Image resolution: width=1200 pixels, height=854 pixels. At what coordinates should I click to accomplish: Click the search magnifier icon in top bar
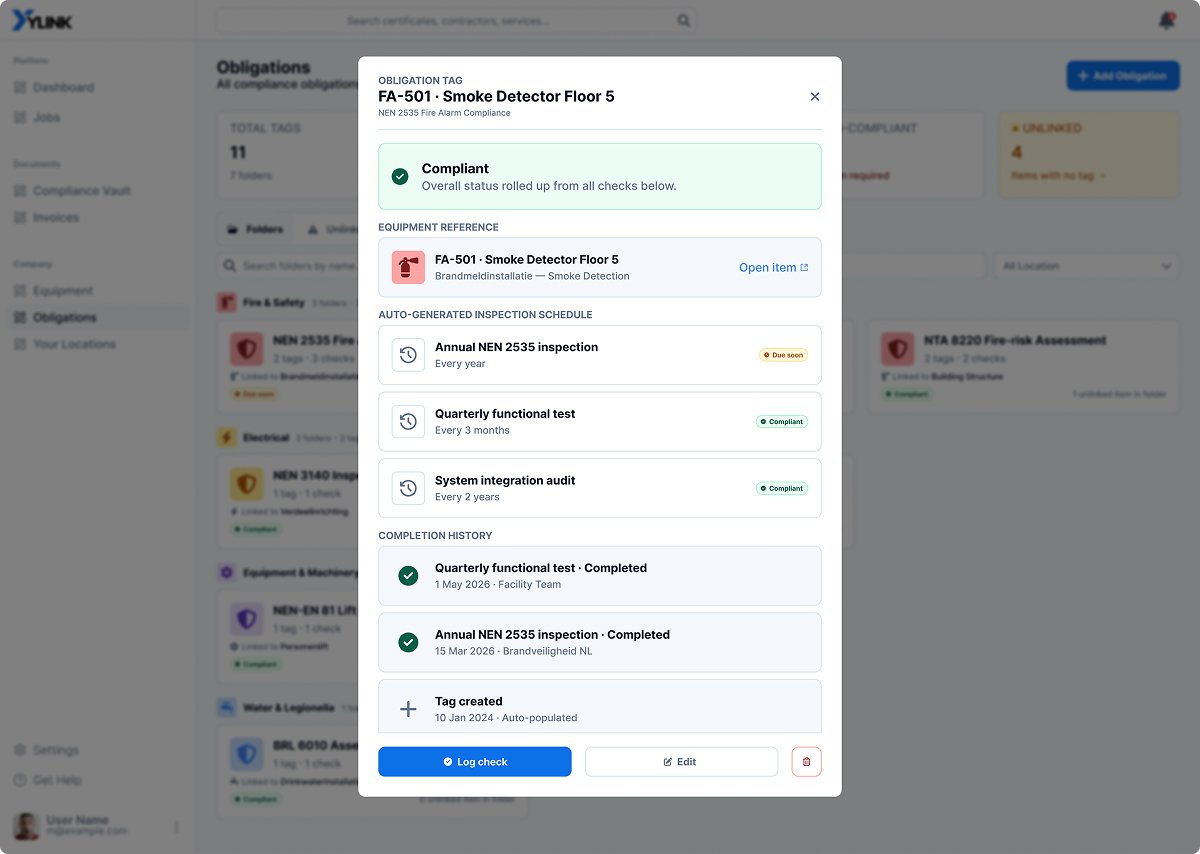[684, 20]
